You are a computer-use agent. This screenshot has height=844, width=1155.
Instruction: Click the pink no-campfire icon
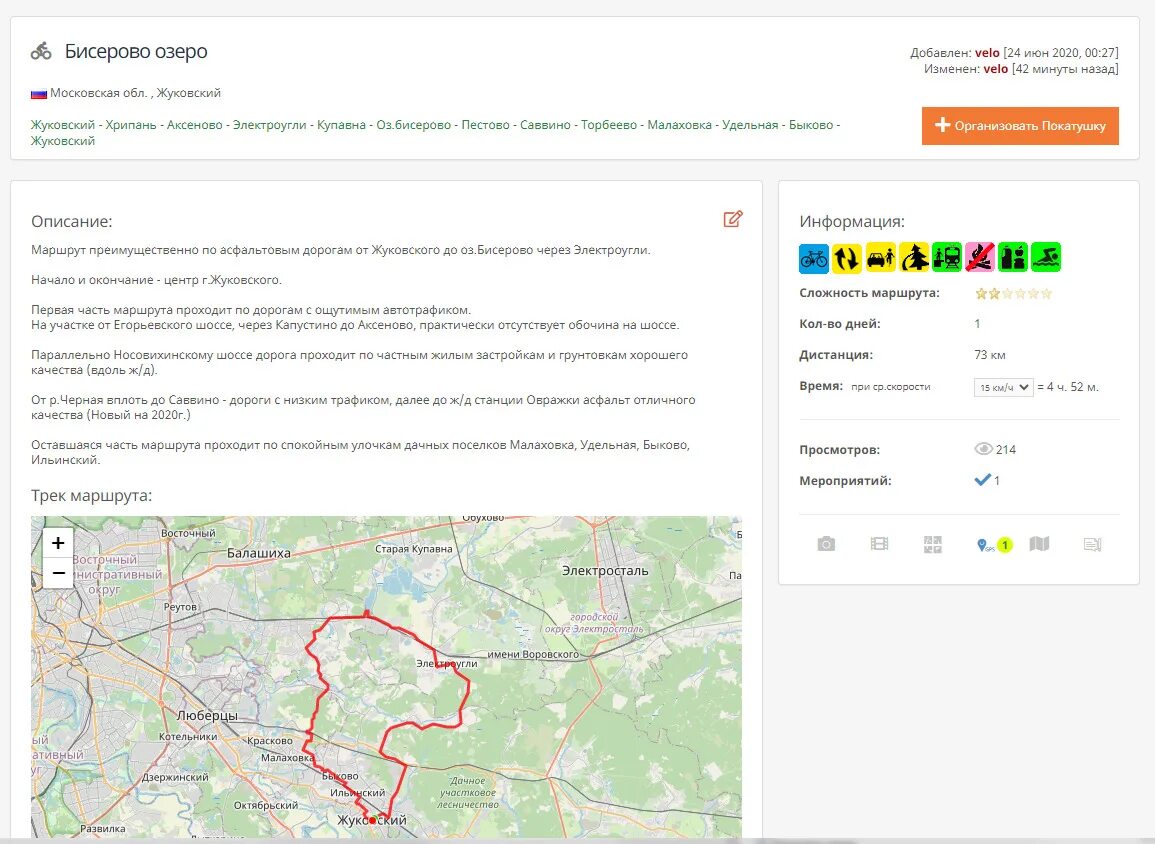pos(980,258)
